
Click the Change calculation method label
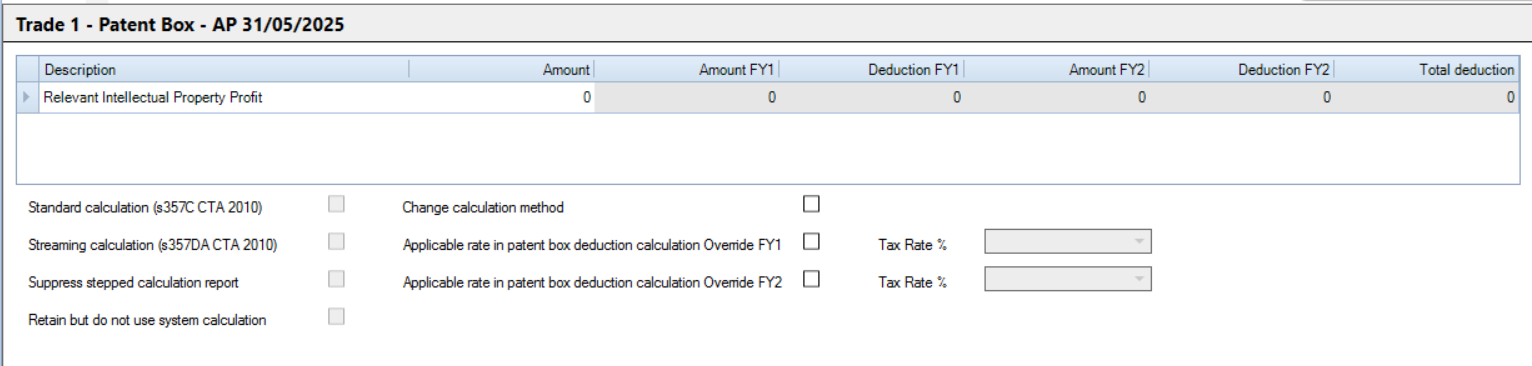click(x=483, y=208)
